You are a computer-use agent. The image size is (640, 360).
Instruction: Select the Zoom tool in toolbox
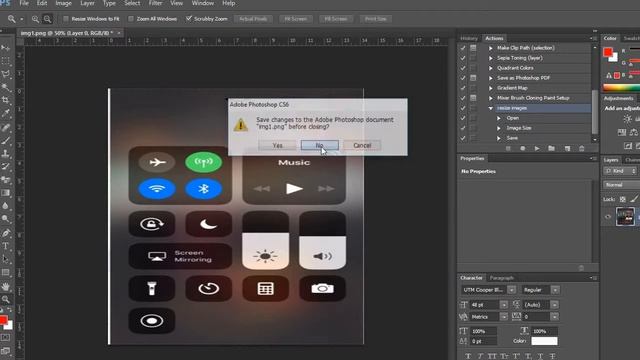click(x=5, y=300)
